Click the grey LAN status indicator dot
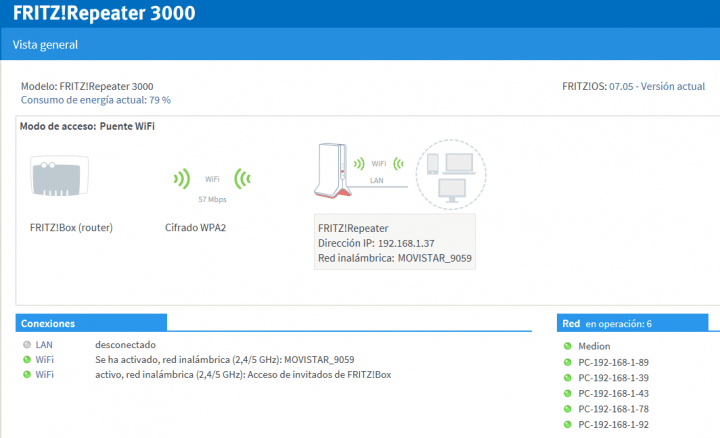The width and height of the screenshot is (720, 438). coord(27,345)
